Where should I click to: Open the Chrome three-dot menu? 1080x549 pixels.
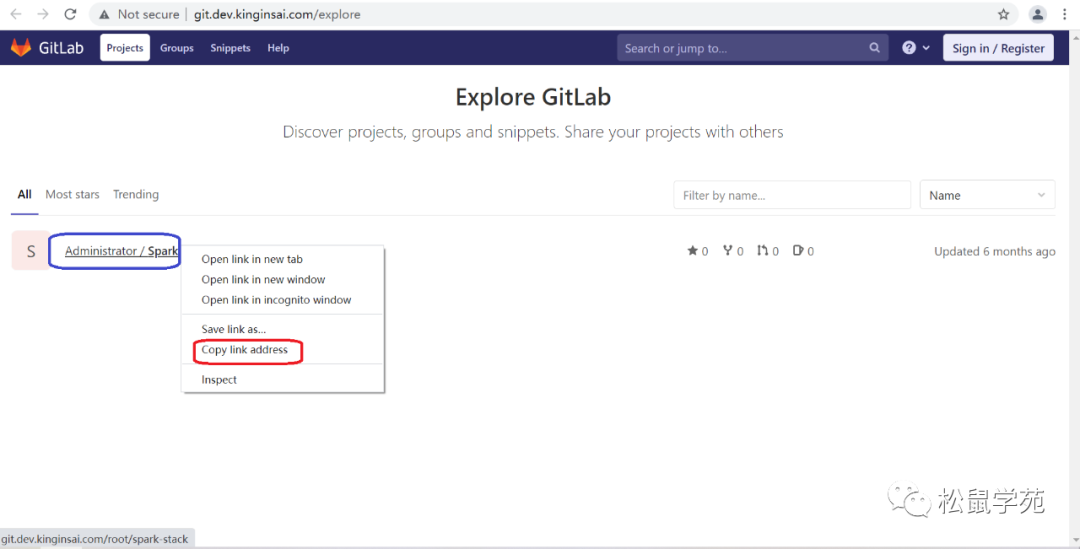(x=1064, y=14)
